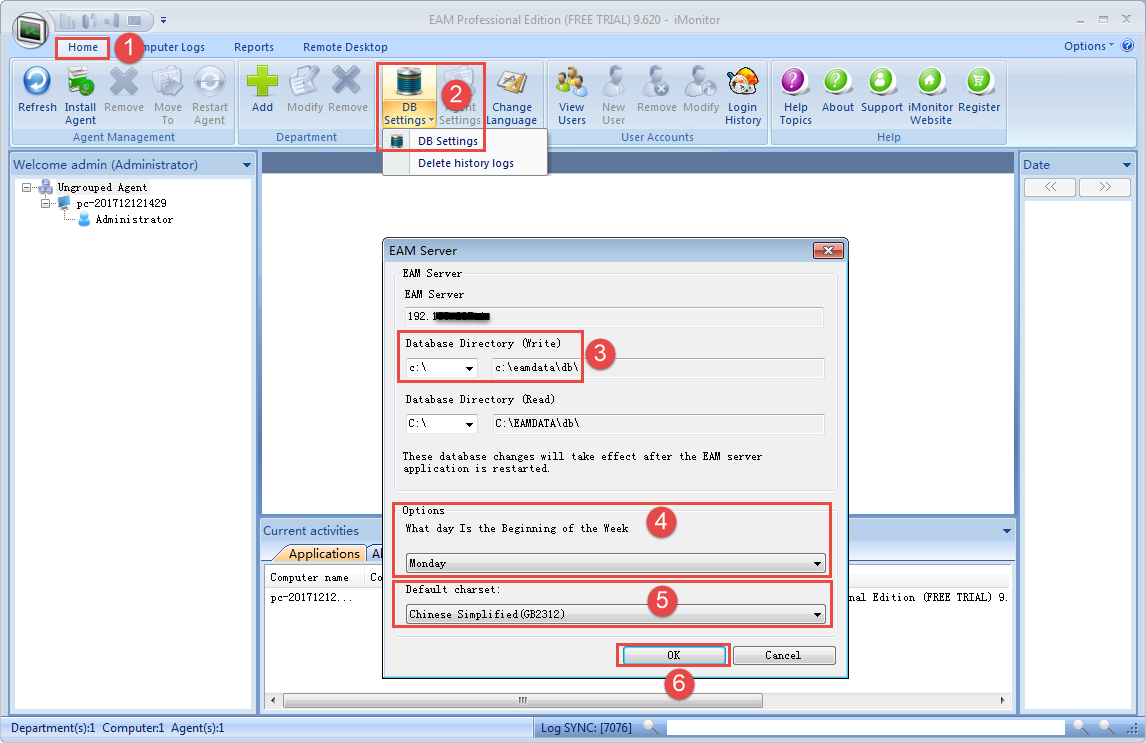Collapse the Ungrouped Agent tree node
The width and height of the screenshot is (1146, 743).
[26, 188]
